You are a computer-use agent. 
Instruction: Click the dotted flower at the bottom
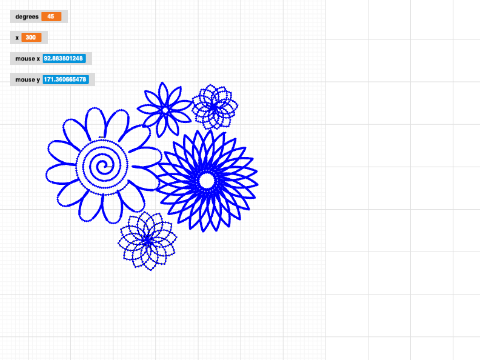click(147, 241)
